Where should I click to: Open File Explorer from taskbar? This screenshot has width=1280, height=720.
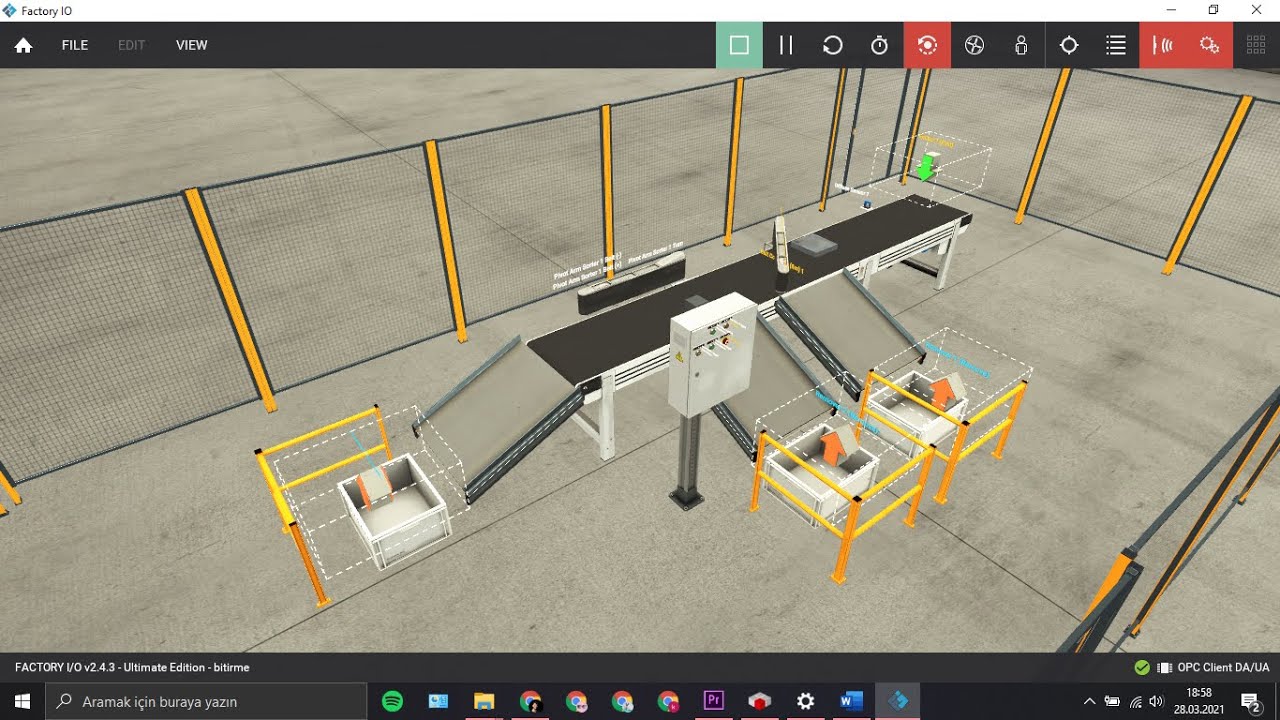coord(484,701)
